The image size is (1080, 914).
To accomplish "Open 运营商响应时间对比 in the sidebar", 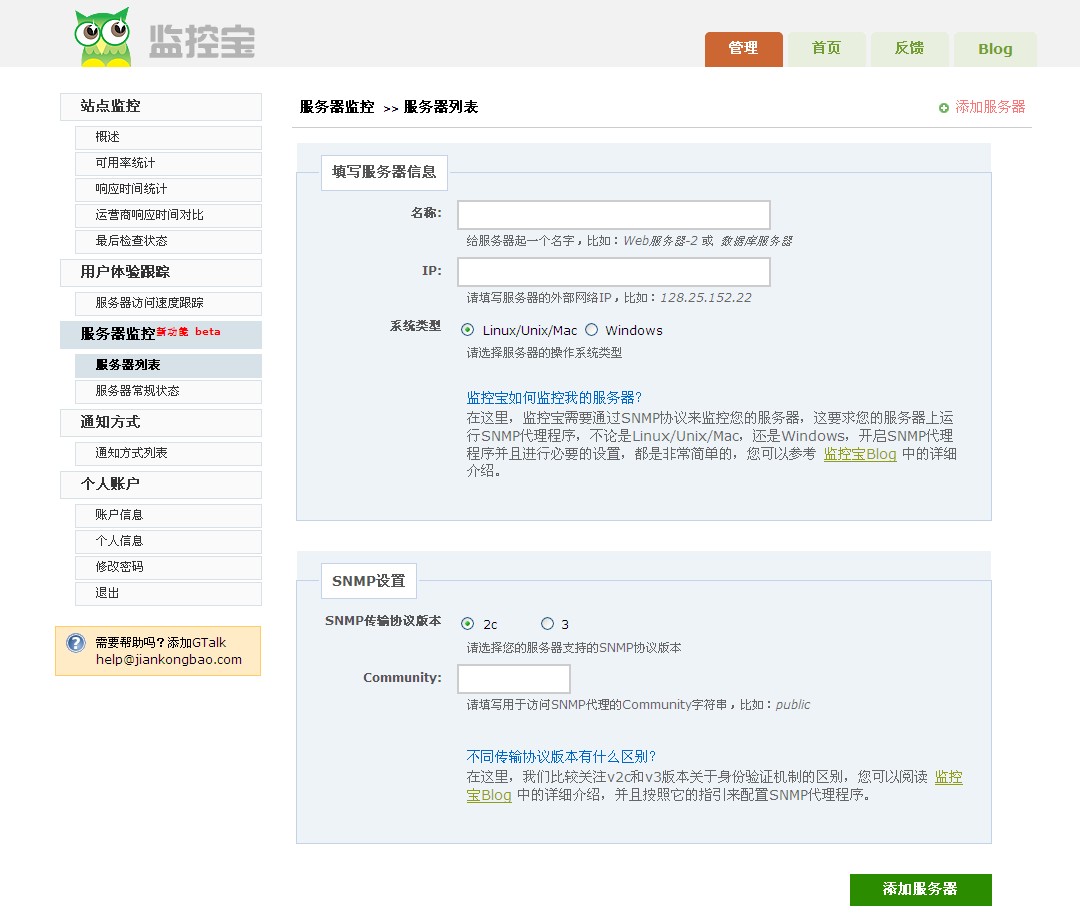I will 168,216.
